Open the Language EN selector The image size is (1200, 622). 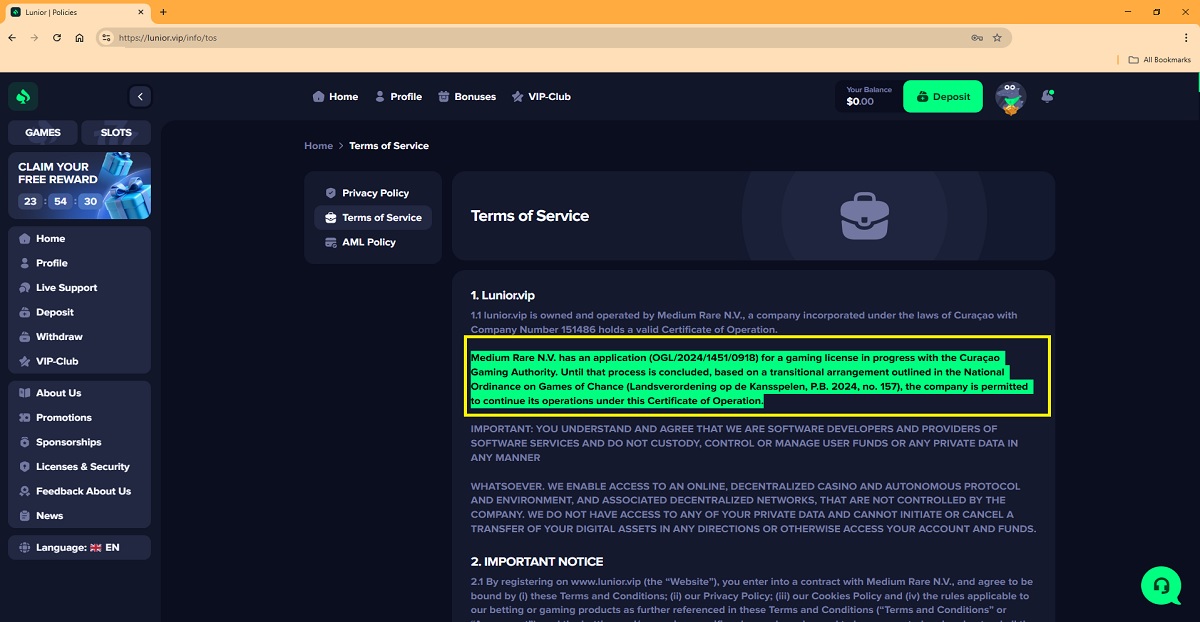[x=79, y=548]
